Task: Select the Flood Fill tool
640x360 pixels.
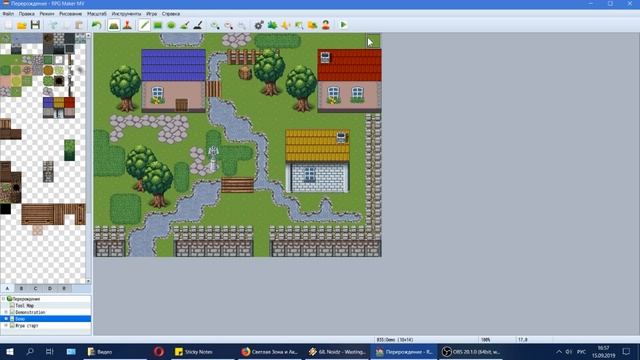Action: point(184,25)
